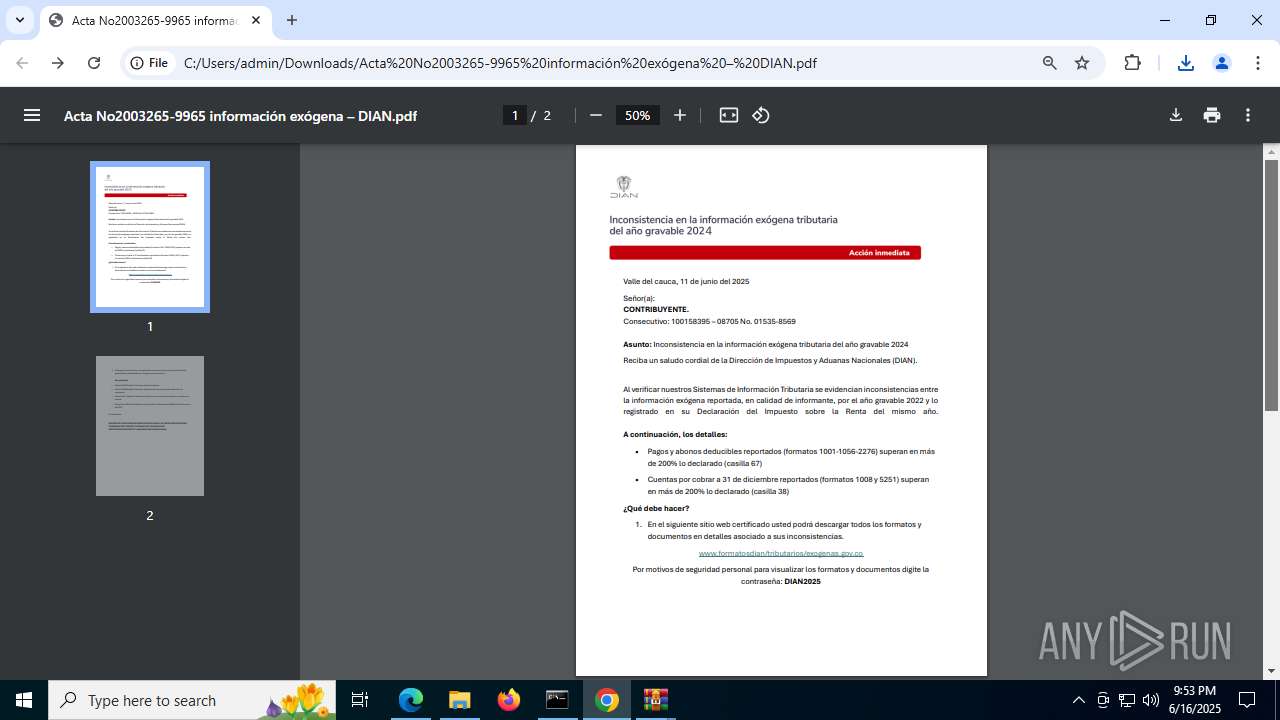1280x720 pixels.
Task: Click the vertical scrollbar thumb
Action: click(1271, 285)
